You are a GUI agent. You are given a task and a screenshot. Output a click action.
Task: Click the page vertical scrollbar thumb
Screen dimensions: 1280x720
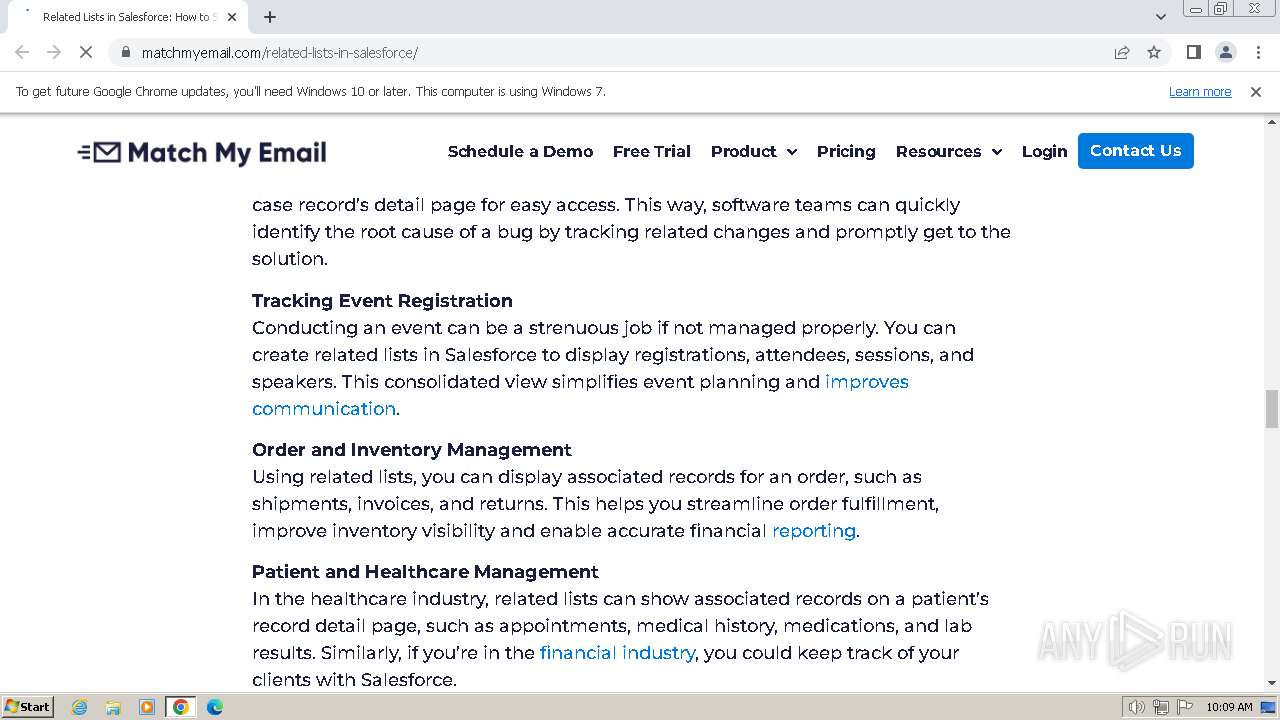click(x=1272, y=408)
